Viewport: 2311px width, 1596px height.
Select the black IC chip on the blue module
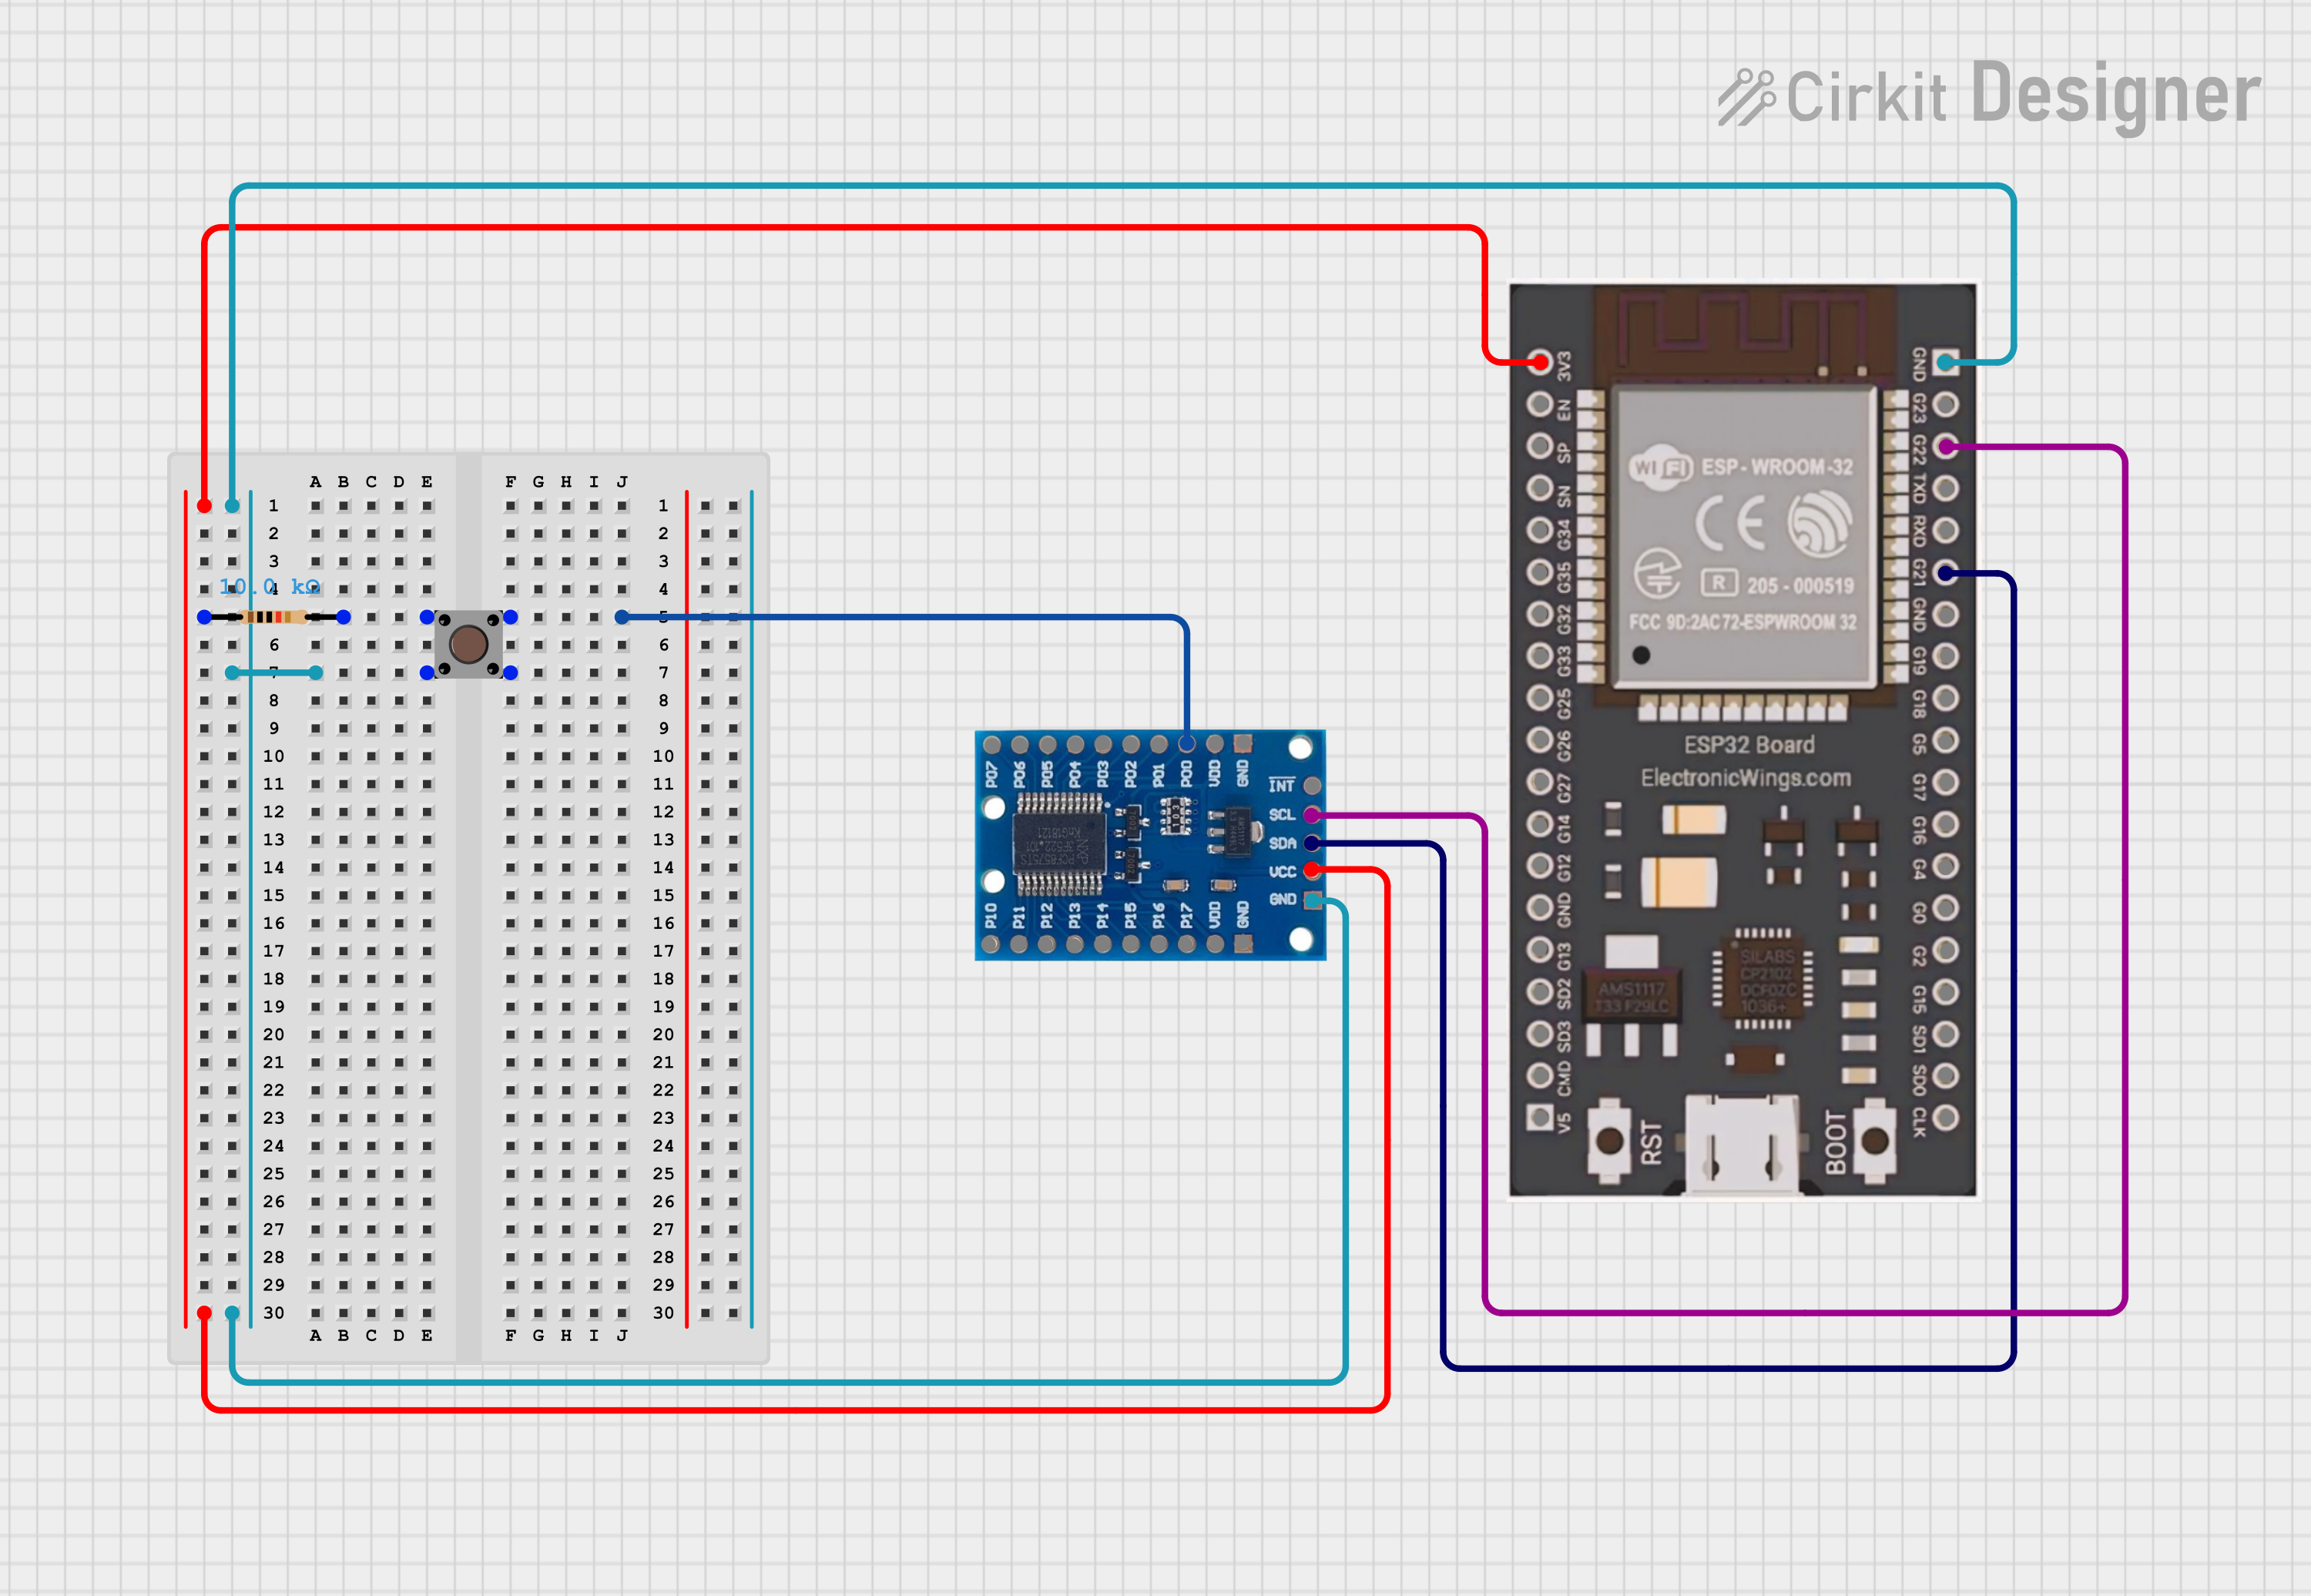[x=1060, y=844]
